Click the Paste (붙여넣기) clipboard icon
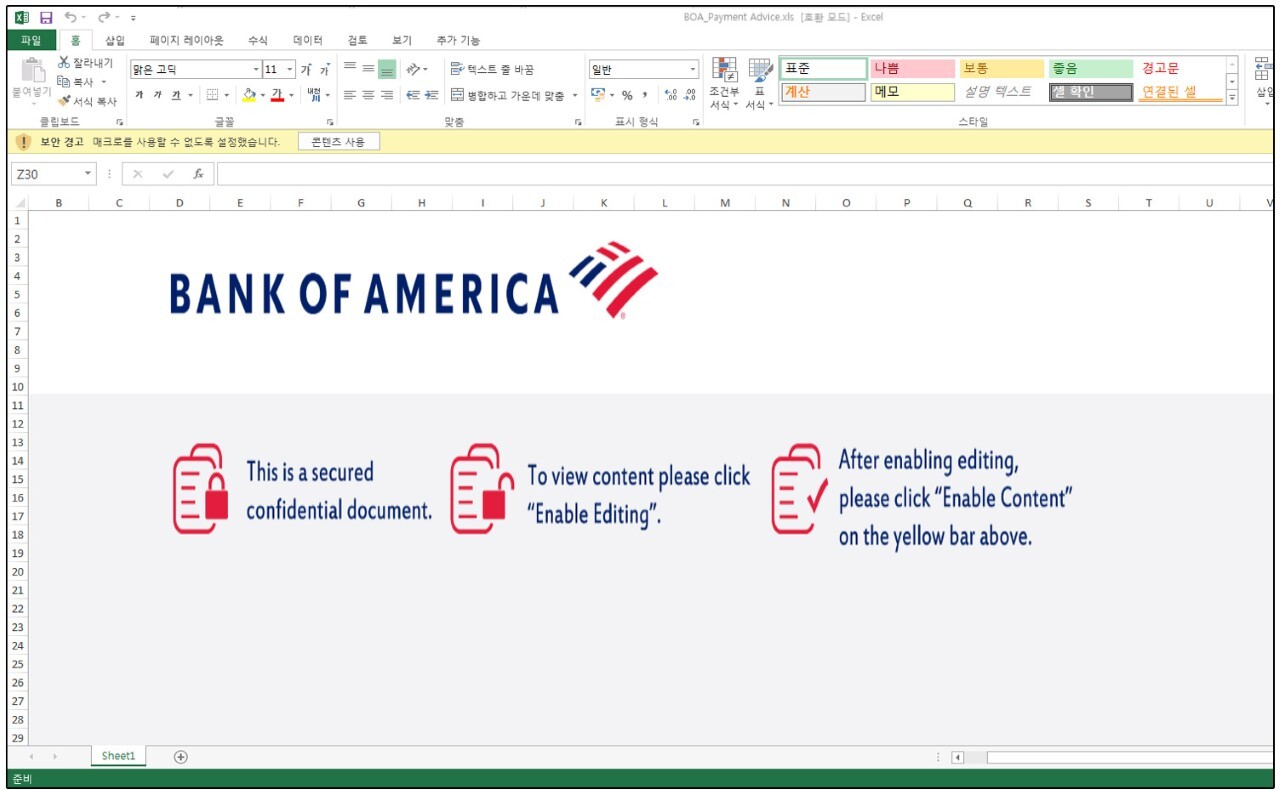The height and width of the screenshot is (790, 1280). pyautogui.click(x=33, y=70)
